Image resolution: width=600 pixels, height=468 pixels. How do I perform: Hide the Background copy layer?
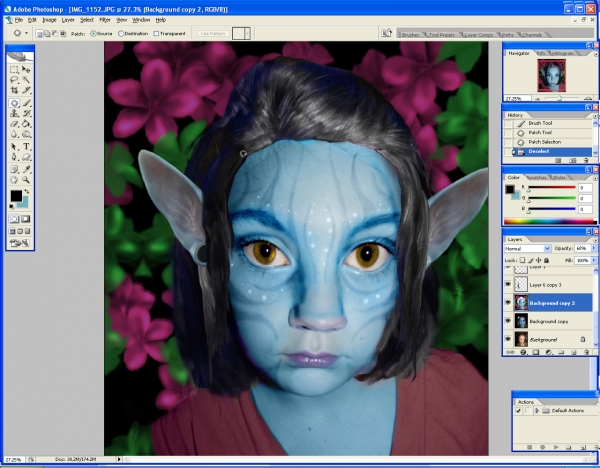coord(508,321)
